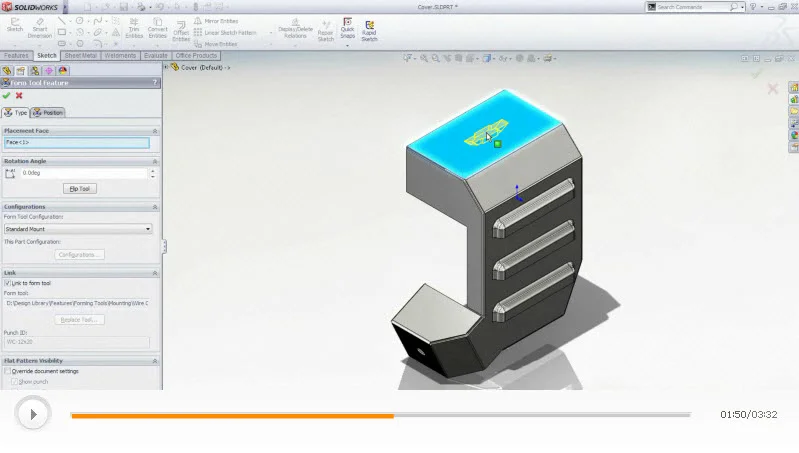This screenshot has height=453, width=799.
Task: Open the PropertyManager tab icon
Action: pos(20,71)
